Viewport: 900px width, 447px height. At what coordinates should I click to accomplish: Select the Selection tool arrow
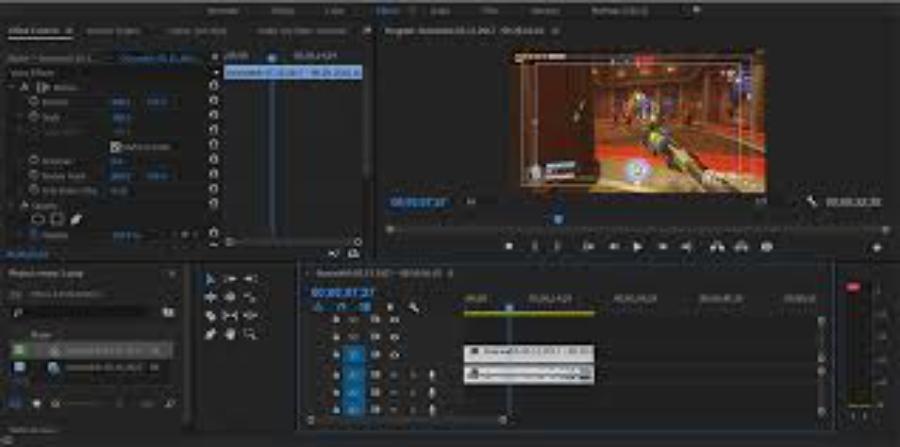[210, 279]
